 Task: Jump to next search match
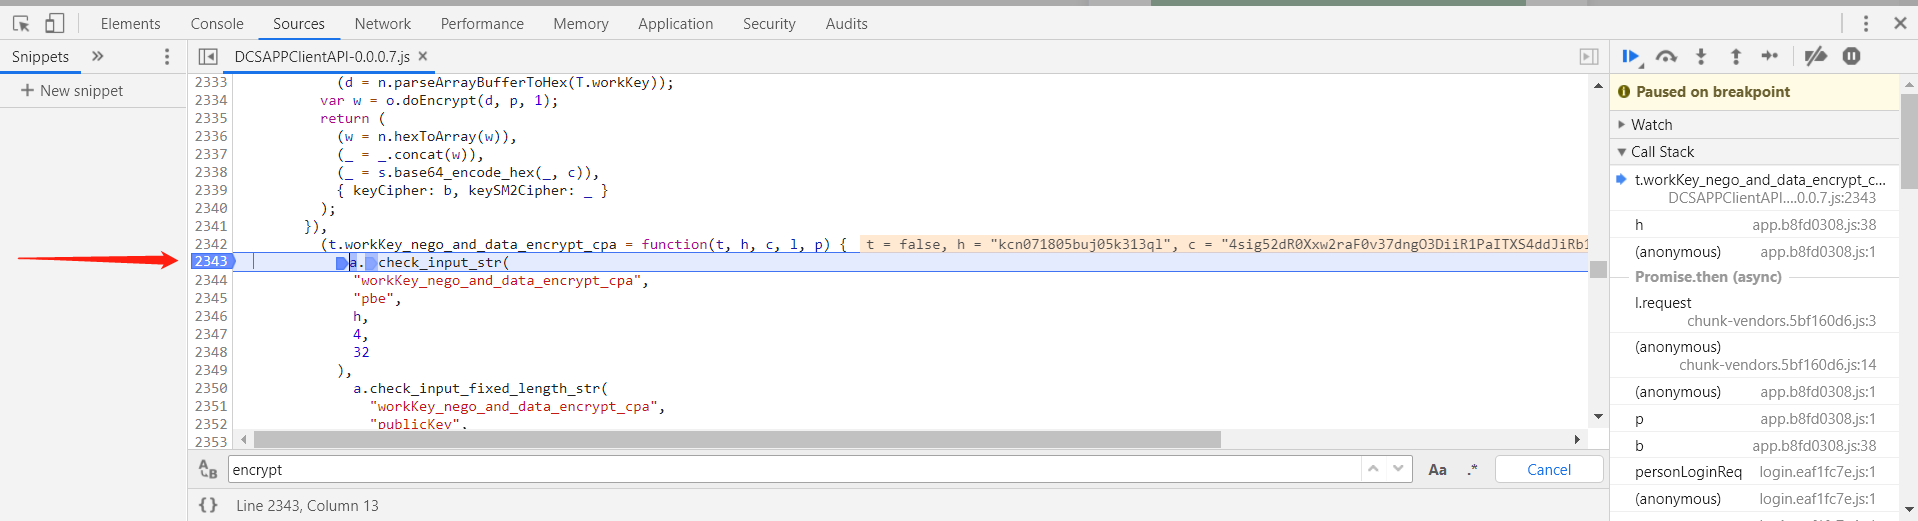1398,469
